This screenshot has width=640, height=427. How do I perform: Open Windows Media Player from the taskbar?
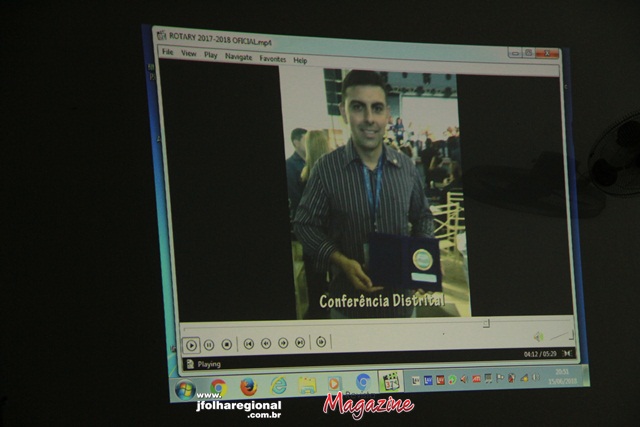point(334,383)
